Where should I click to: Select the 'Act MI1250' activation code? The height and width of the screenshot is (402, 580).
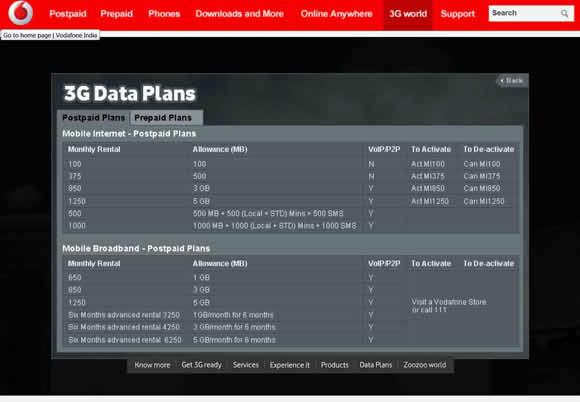[430, 202]
